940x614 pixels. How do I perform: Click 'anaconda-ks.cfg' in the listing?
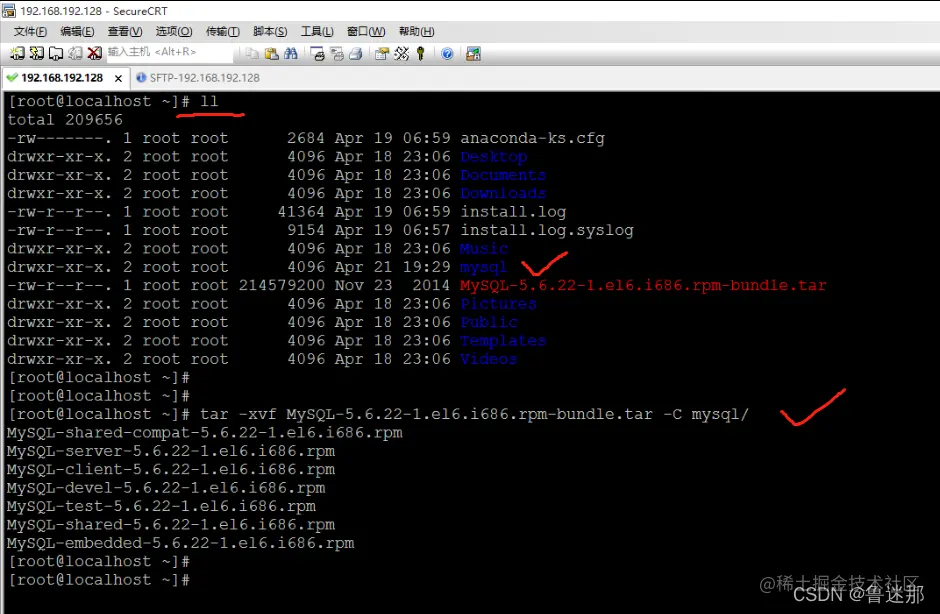[532, 139]
